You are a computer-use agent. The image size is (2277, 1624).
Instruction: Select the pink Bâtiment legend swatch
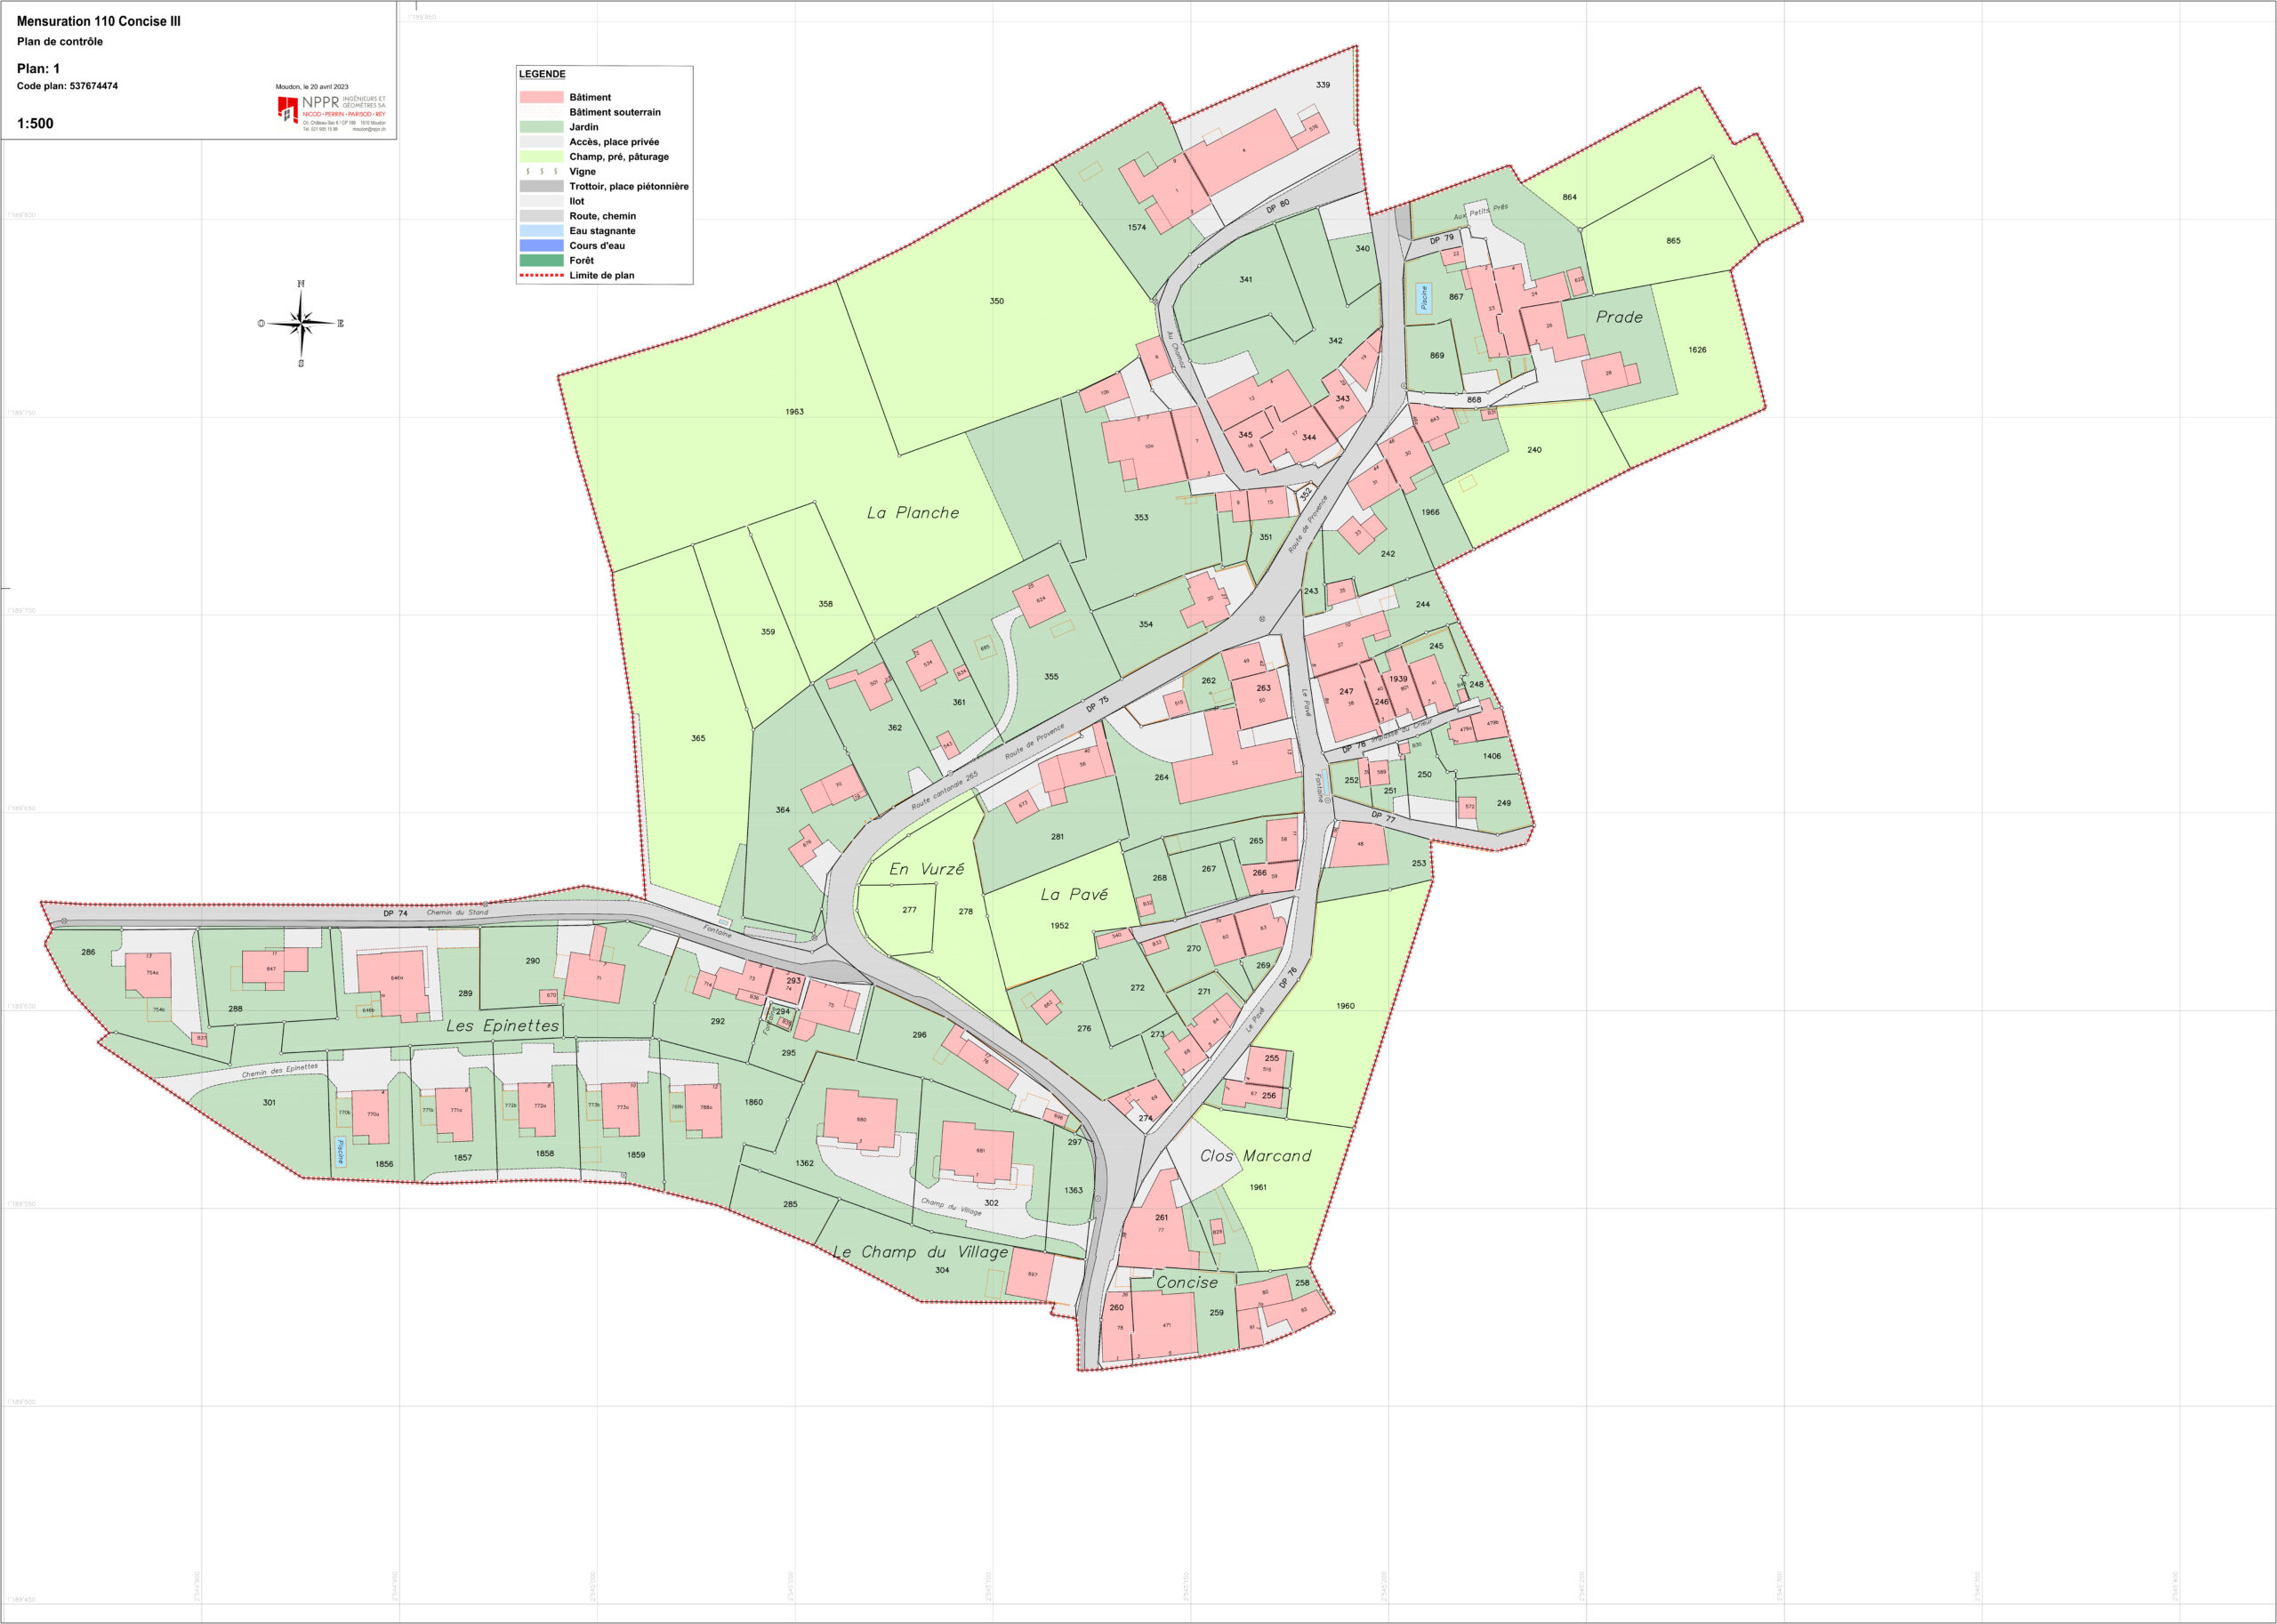click(x=541, y=97)
